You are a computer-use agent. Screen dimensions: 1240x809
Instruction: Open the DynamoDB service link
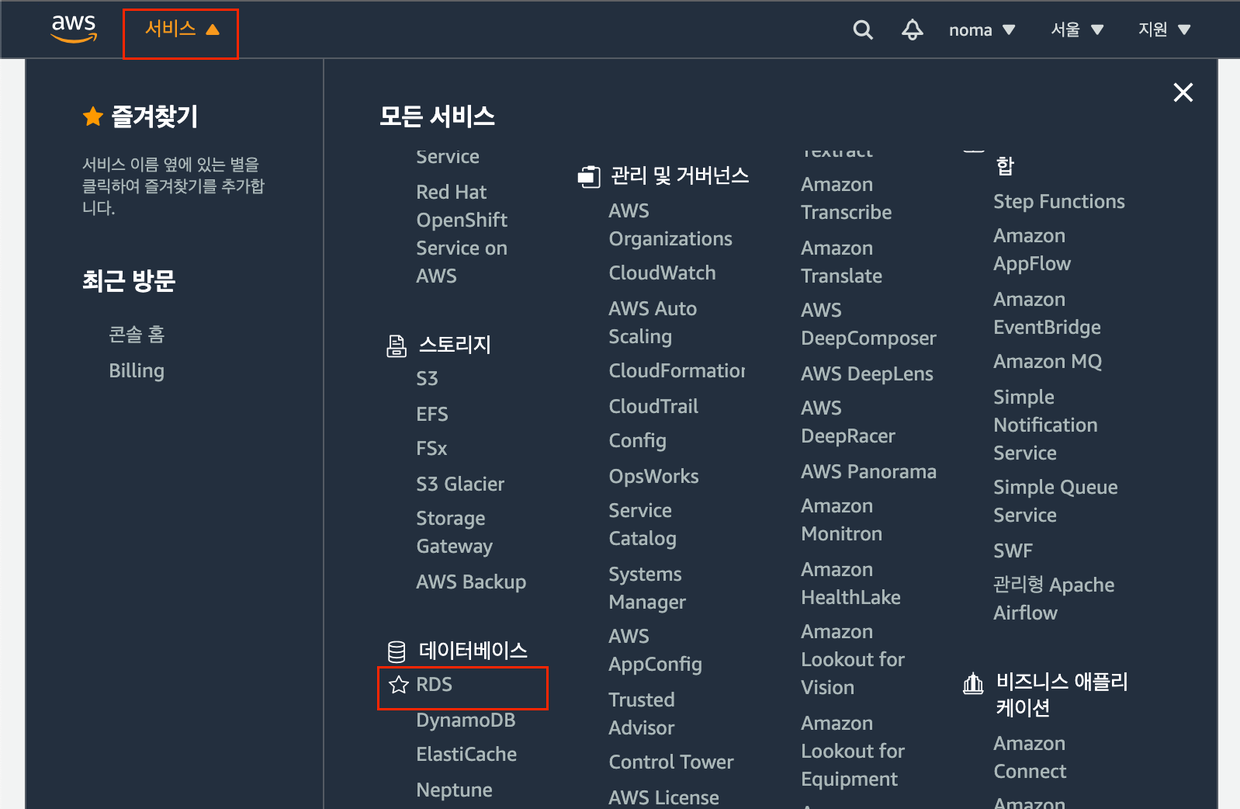[465, 719]
